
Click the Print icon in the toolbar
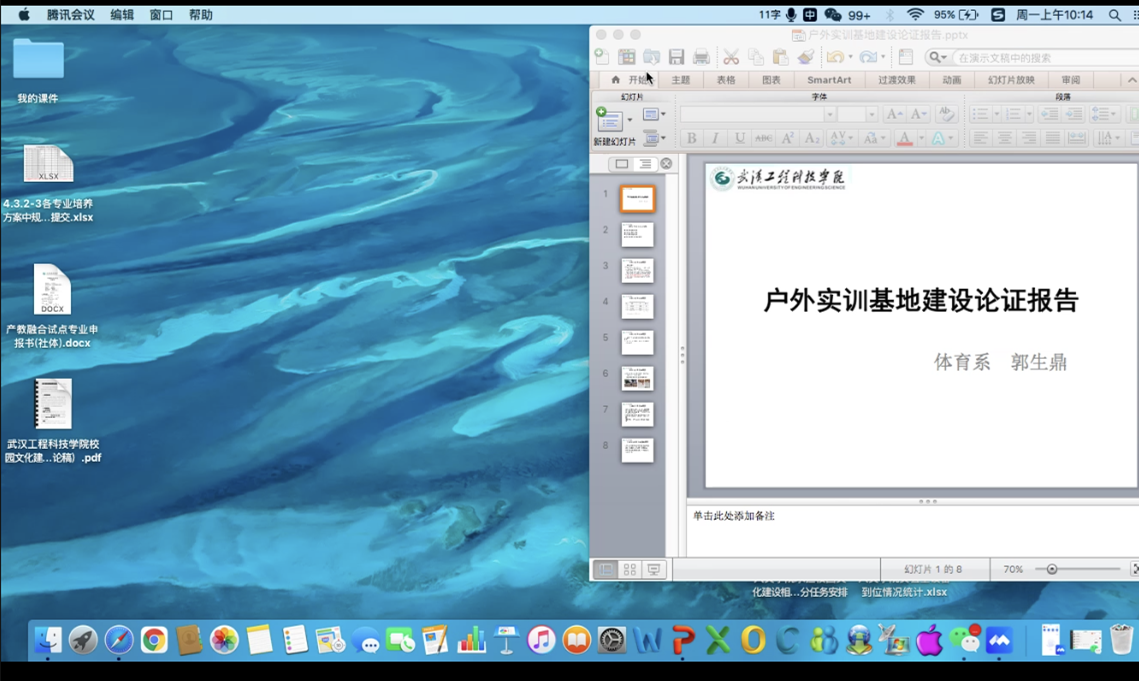(702, 58)
